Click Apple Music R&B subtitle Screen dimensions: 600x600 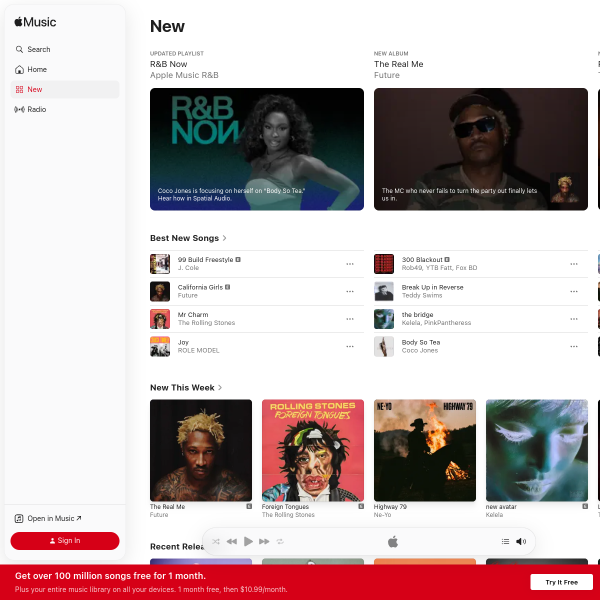(x=184, y=75)
